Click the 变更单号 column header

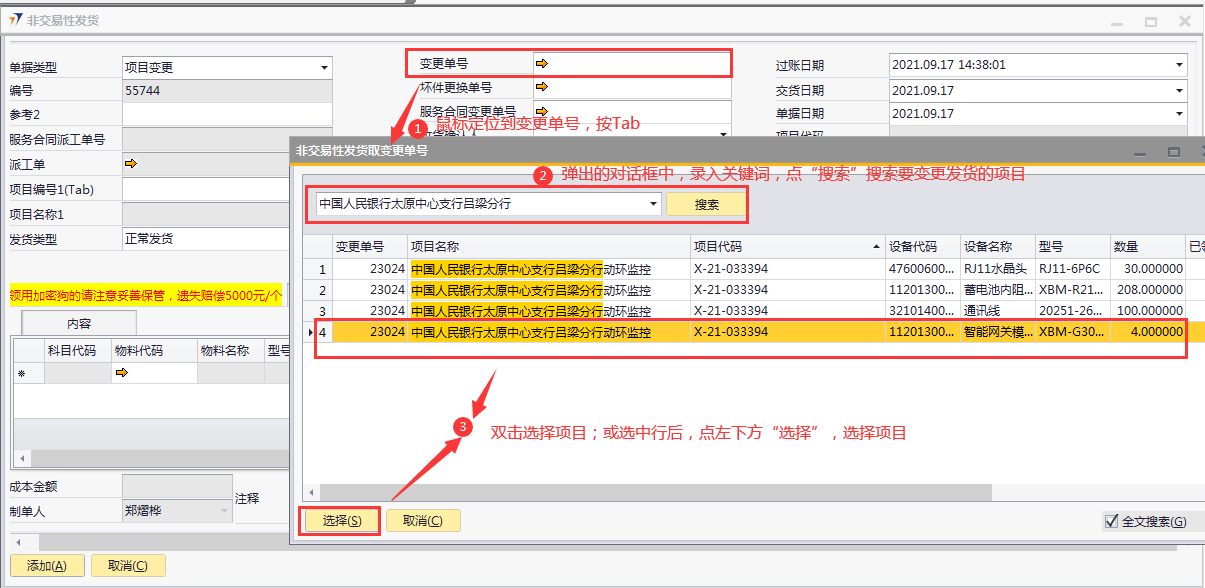click(369, 246)
